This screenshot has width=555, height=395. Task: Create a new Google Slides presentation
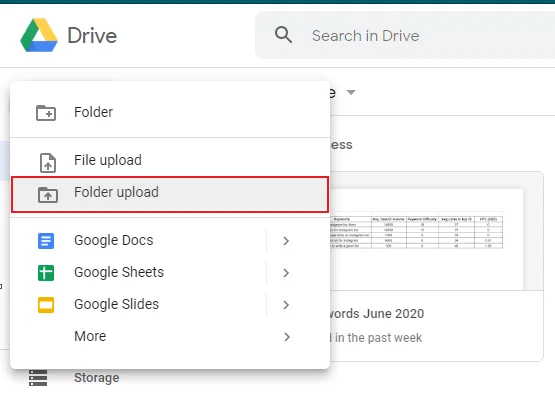pyautogui.click(x=138, y=304)
